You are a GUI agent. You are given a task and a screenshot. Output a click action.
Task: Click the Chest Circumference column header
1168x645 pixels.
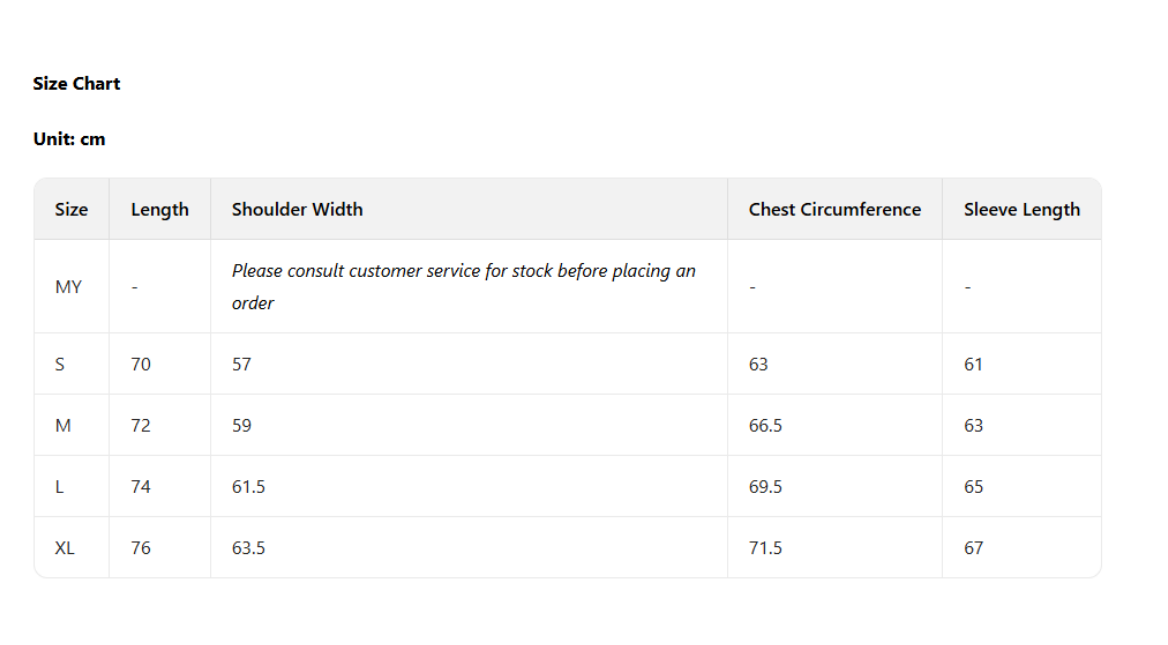click(x=834, y=209)
